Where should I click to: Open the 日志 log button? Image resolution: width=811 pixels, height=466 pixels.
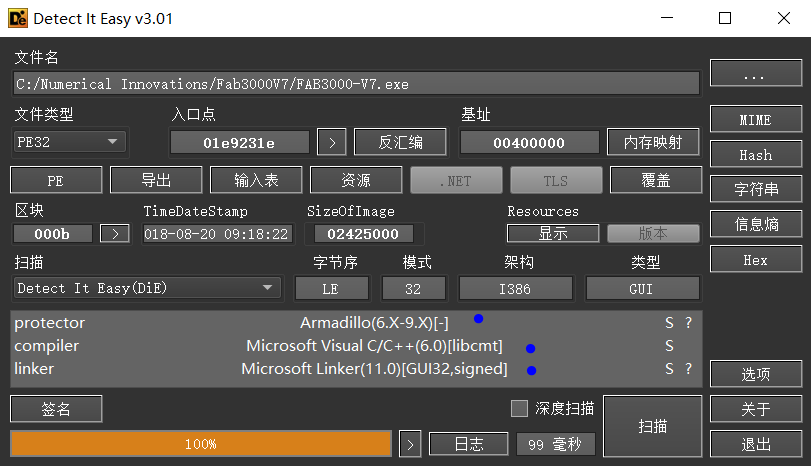tap(469, 444)
